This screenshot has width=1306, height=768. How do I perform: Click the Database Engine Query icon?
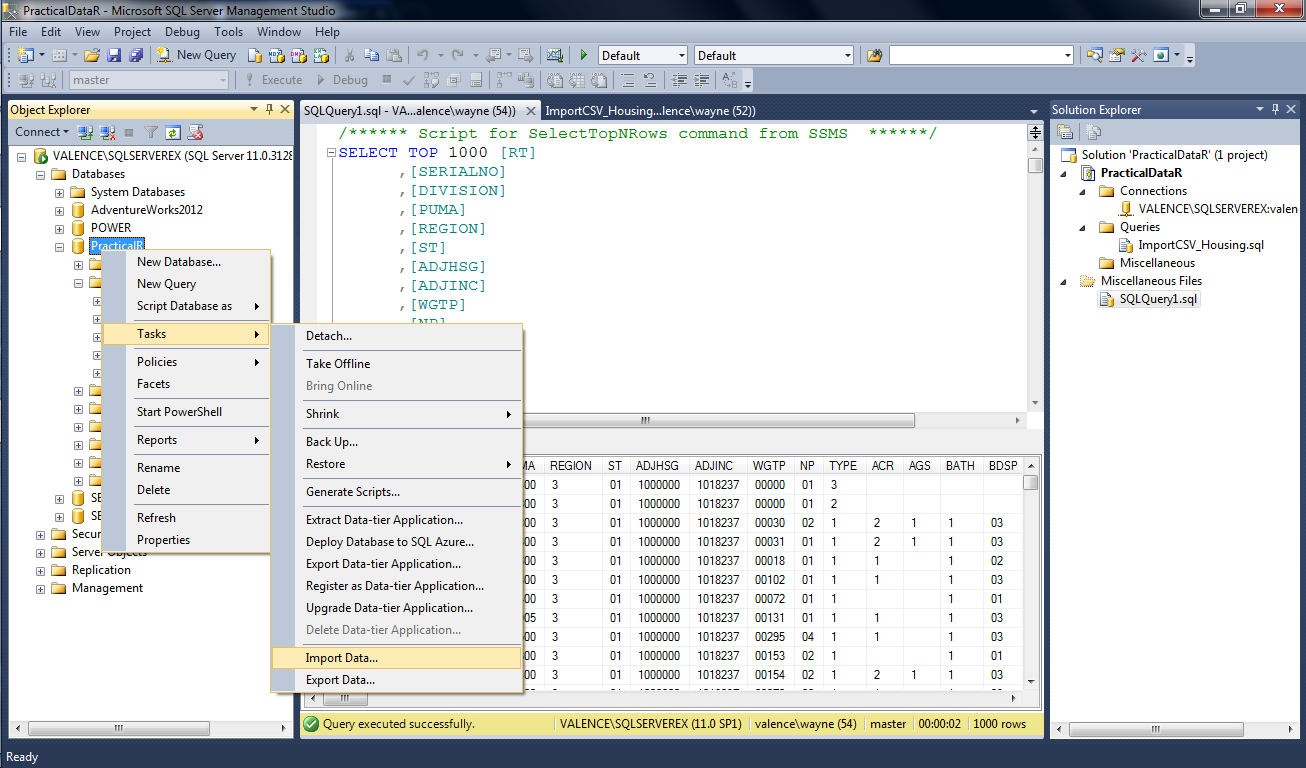coord(255,55)
